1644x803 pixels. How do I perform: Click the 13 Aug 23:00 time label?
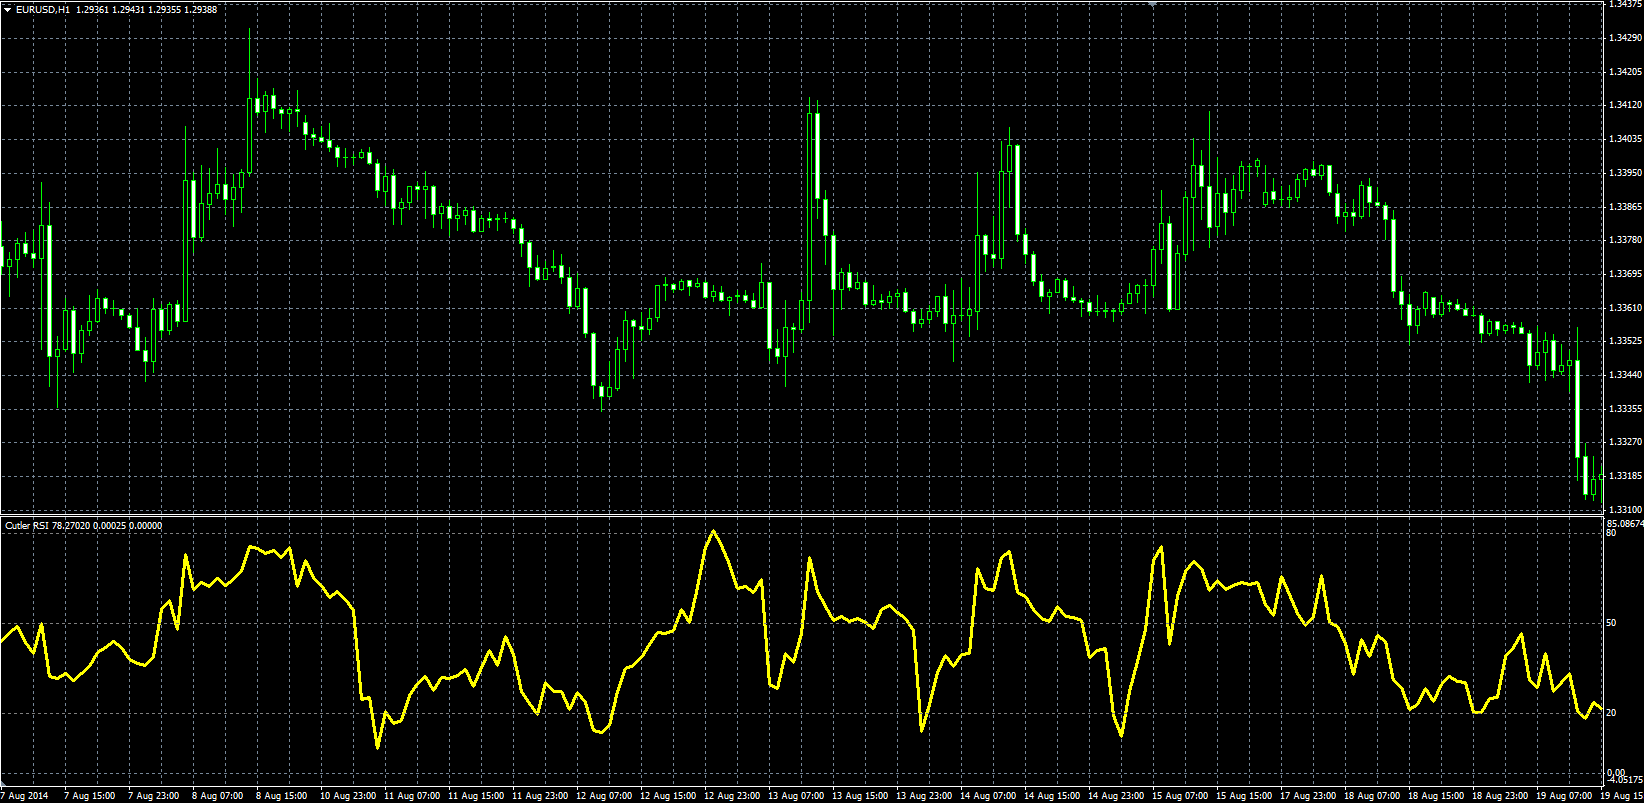924,796
